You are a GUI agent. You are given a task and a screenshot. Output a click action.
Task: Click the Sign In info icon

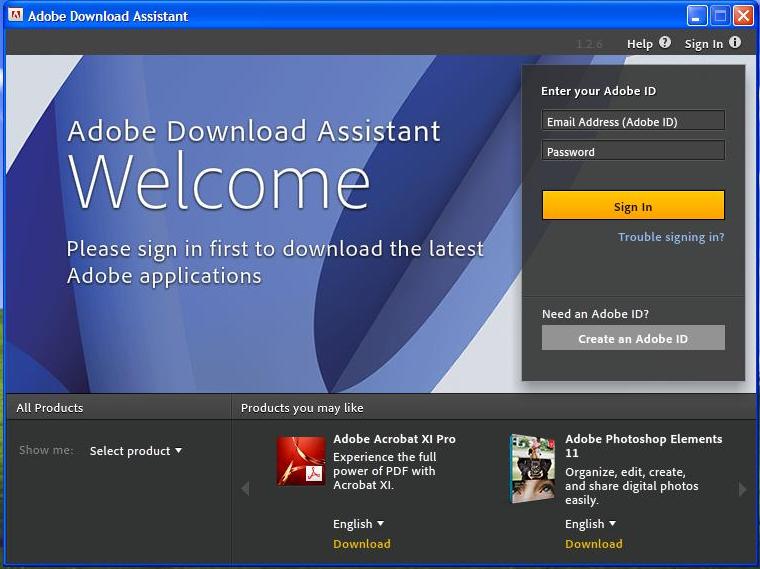tap(735, 43)
